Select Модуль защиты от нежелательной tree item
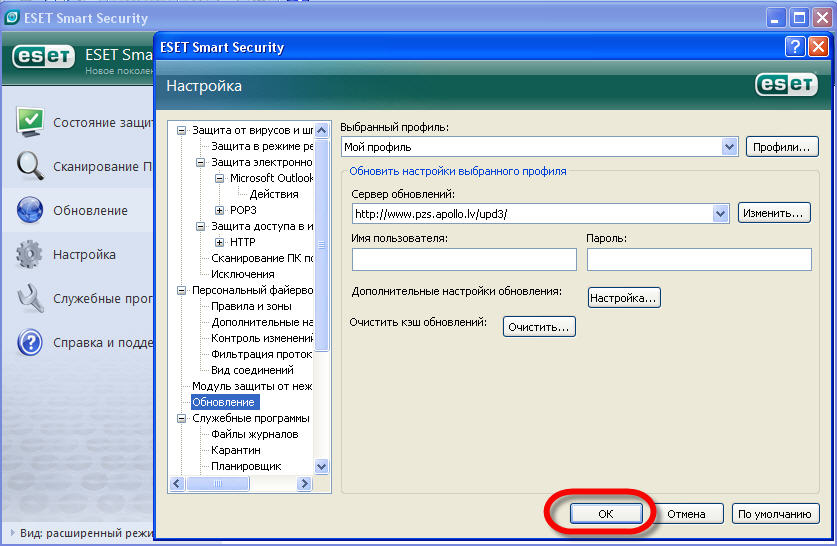Viewport: 837px width, 546px height. click(x=252, y=386)
